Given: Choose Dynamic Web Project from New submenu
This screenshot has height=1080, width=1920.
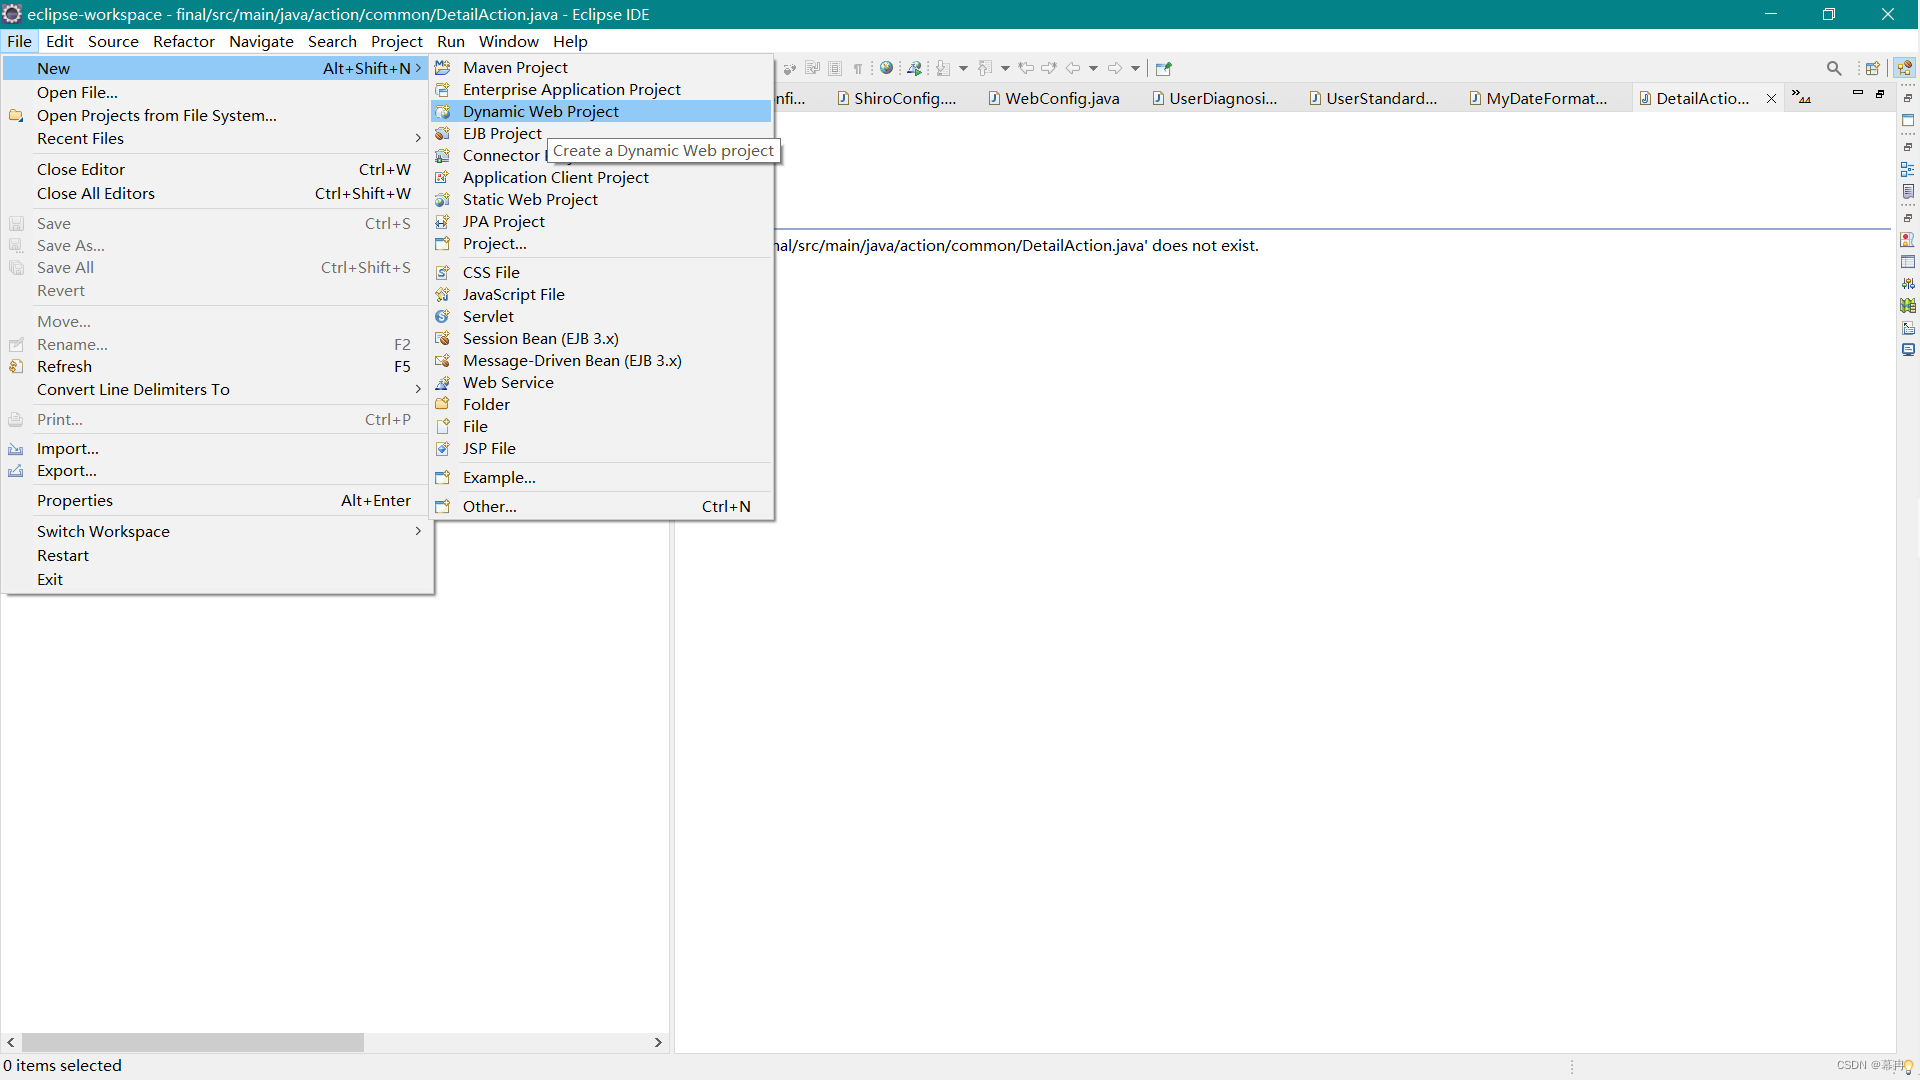Looking at the screenshot, I should coord(540,111).
